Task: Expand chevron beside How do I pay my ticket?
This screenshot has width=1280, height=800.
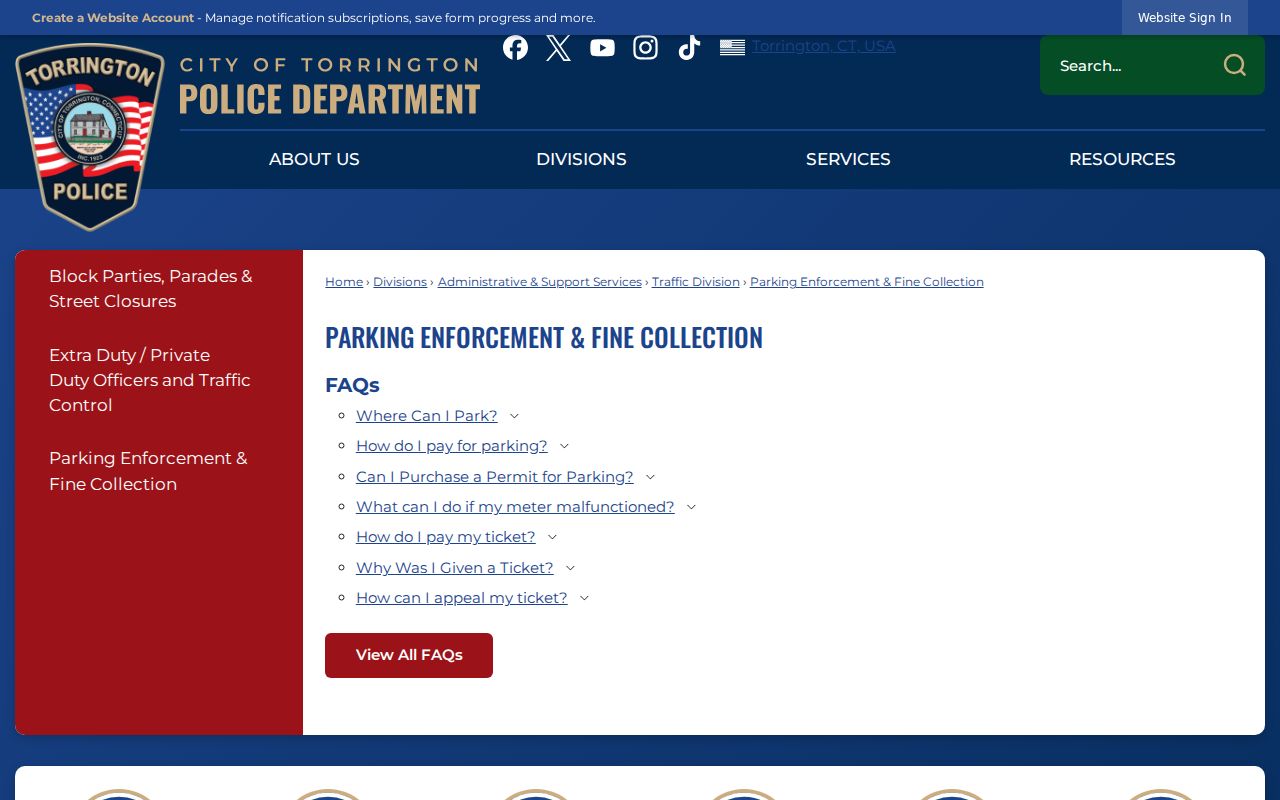Action: coord(552,537)
